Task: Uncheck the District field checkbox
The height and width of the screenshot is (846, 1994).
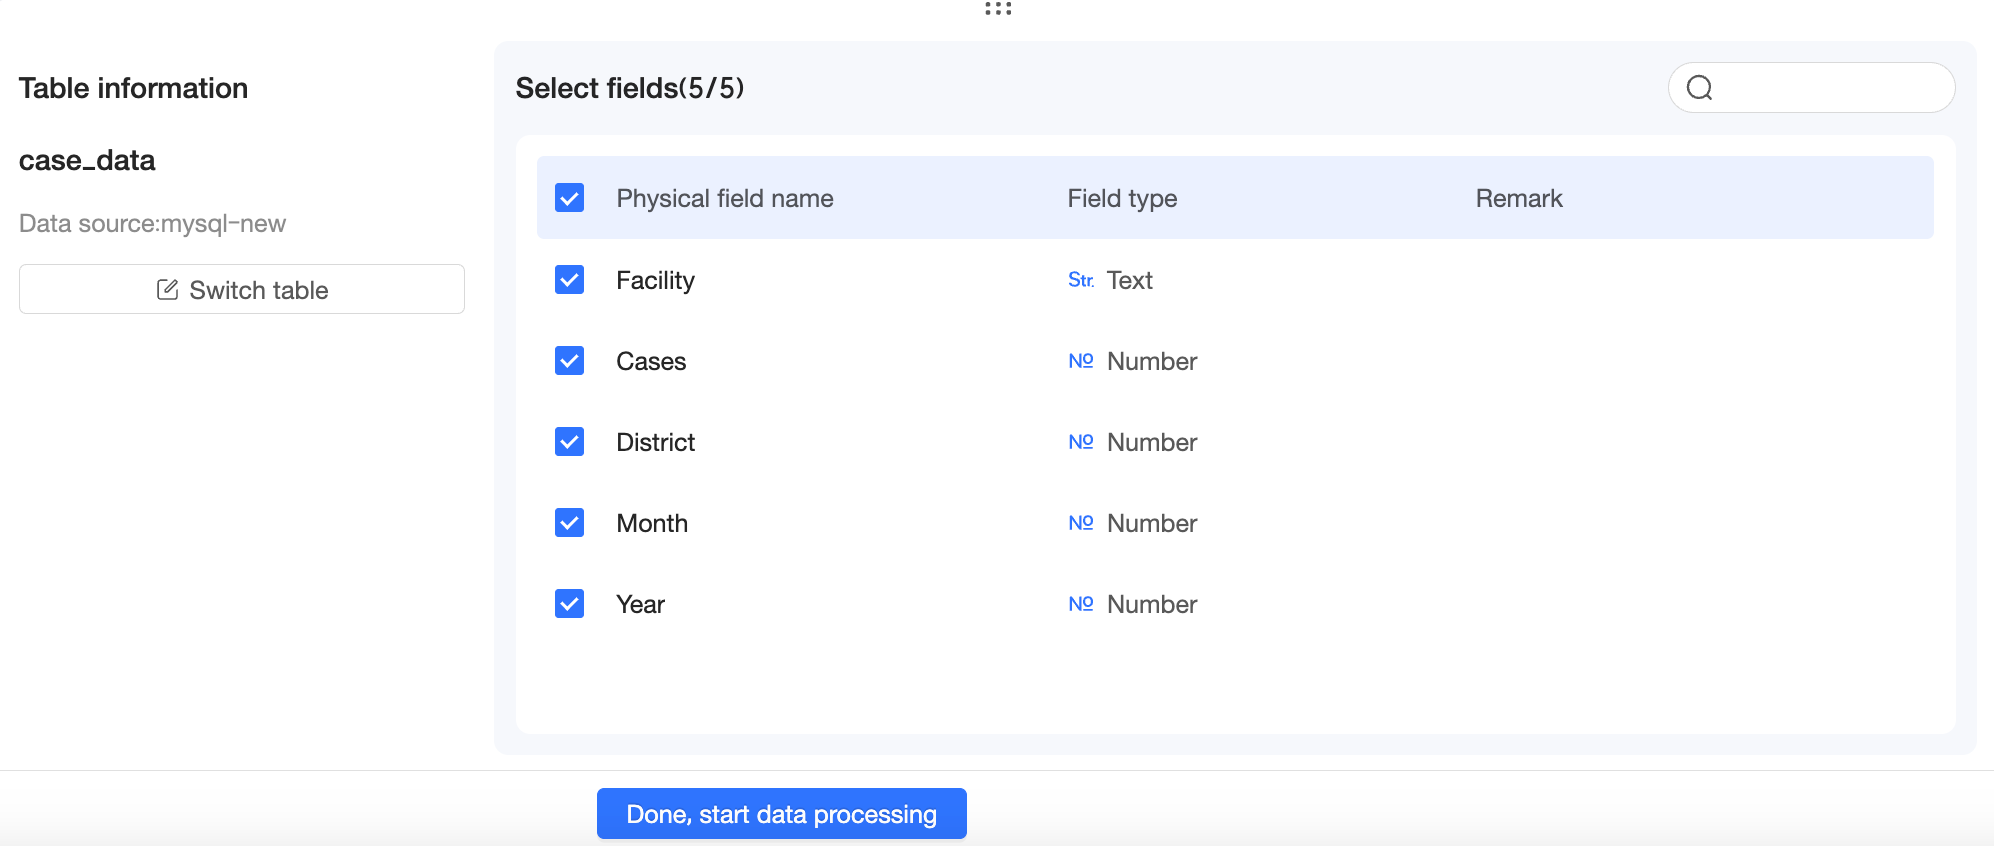Action: 569,442
